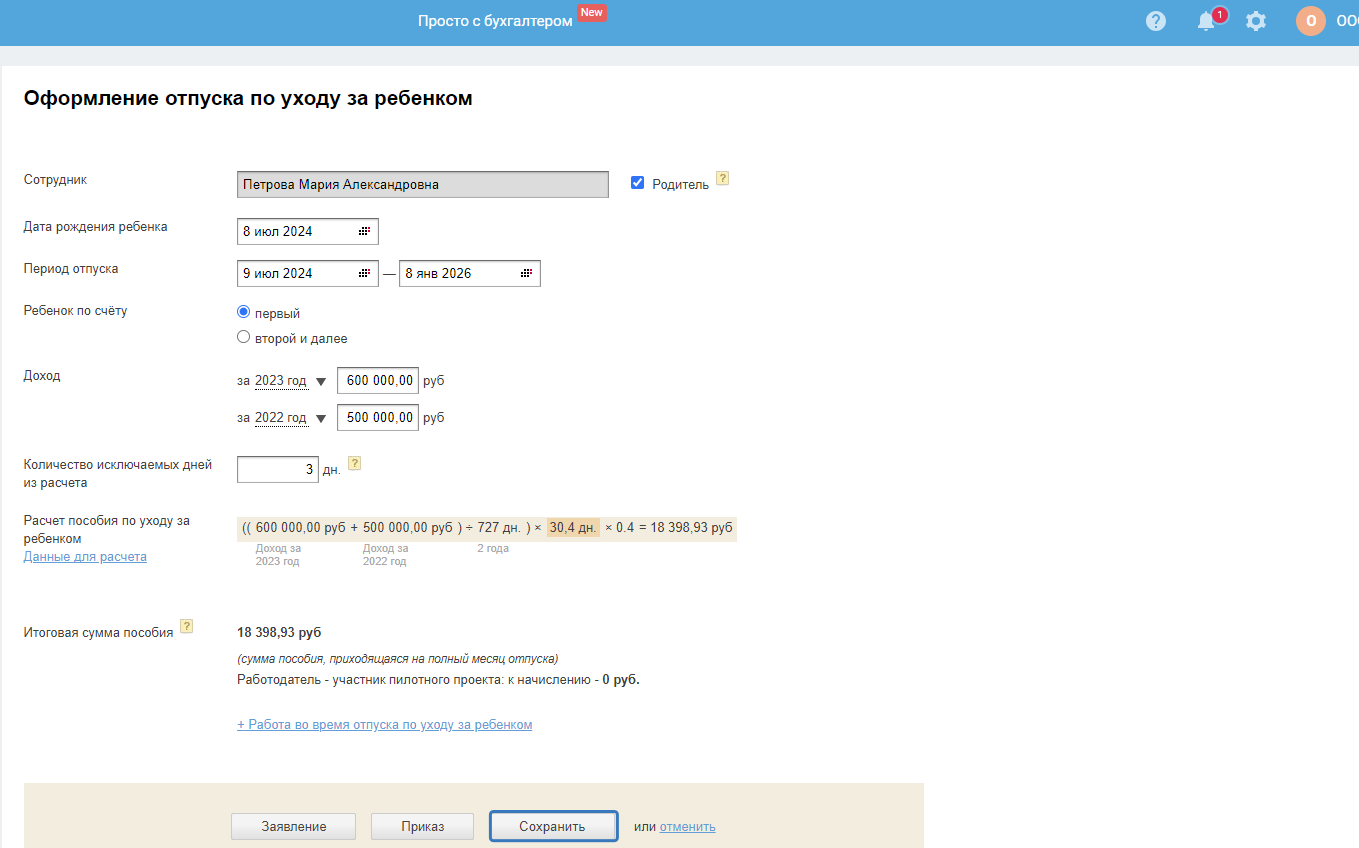Image resolution: width=1359 pixels, height=848 pixels.
Task: Open 'Данные для расчета' link
Action: point(85,557)
